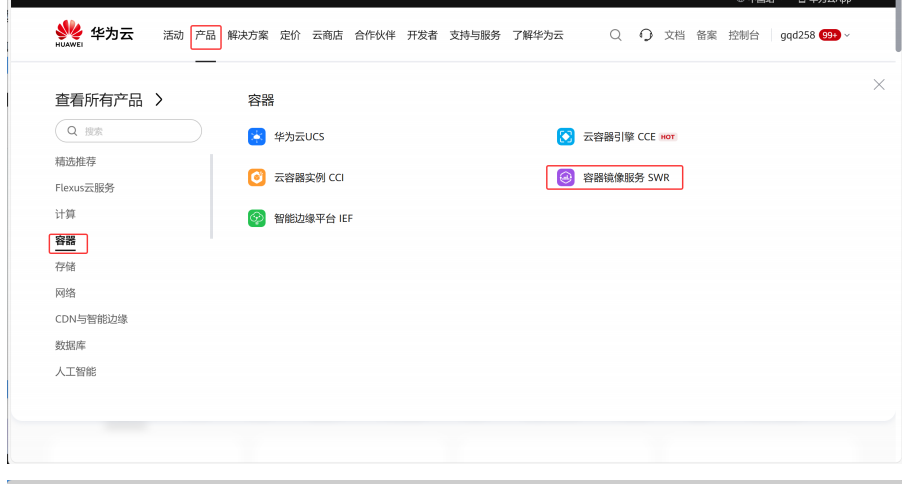
Task: Open the 开发者 menu
Action: (x=422, y=35)
